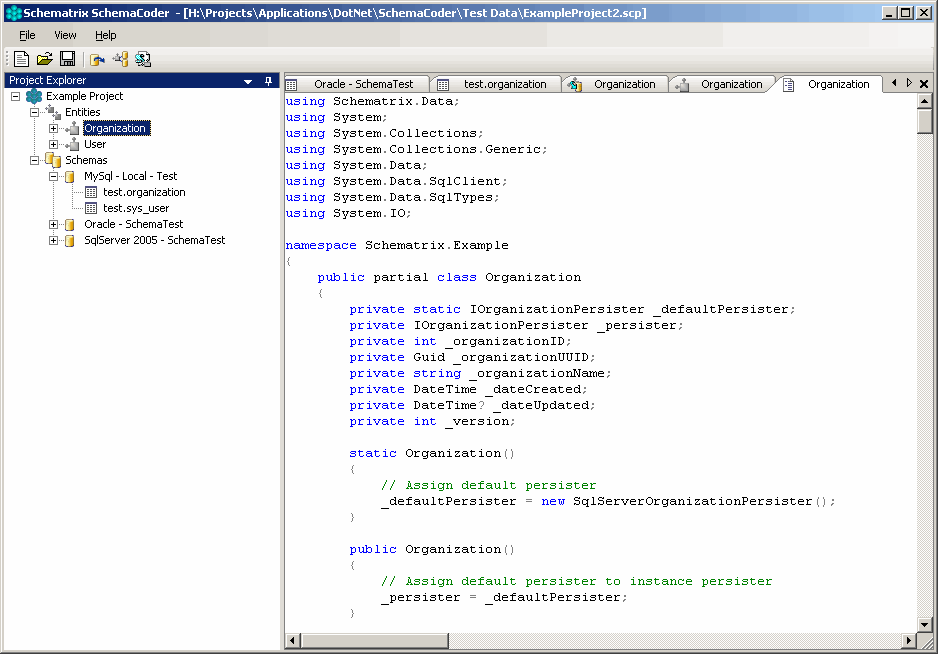Select the Organization entity label in the tree

[115, 128]
